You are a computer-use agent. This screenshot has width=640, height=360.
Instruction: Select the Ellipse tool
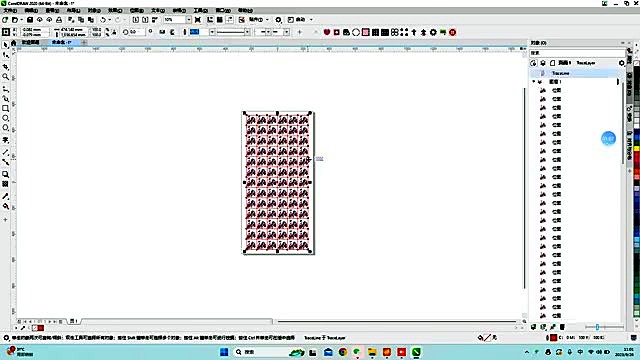5,118
